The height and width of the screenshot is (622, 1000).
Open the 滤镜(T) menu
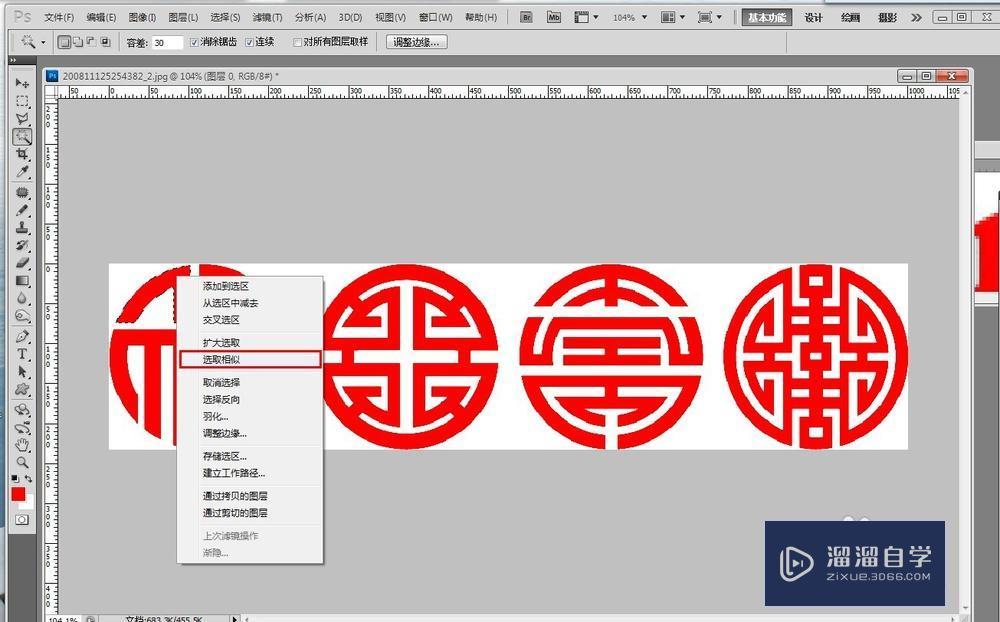(267, 17)
